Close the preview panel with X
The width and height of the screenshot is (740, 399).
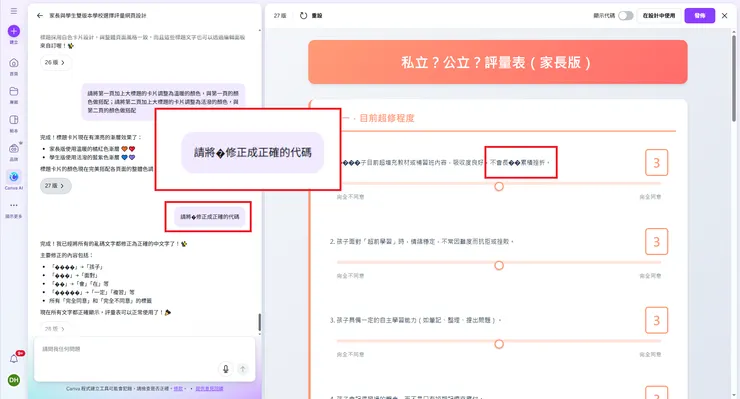724,16
